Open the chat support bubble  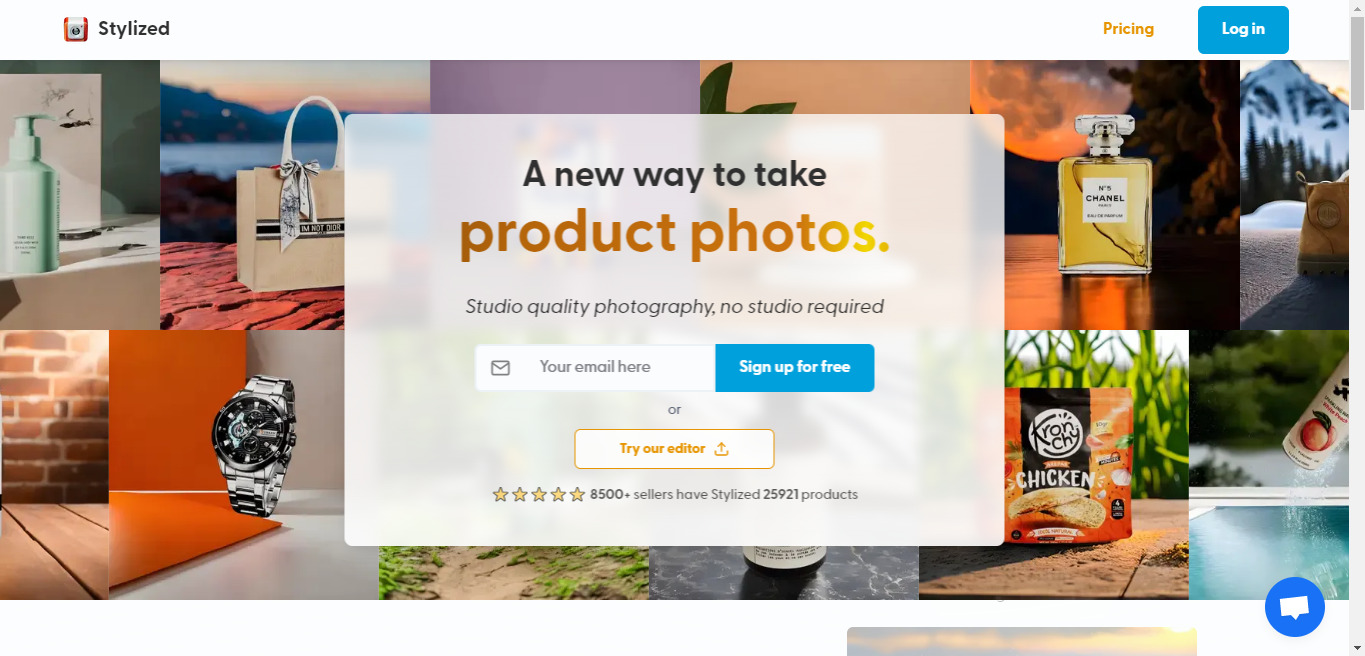point(1294,607)
